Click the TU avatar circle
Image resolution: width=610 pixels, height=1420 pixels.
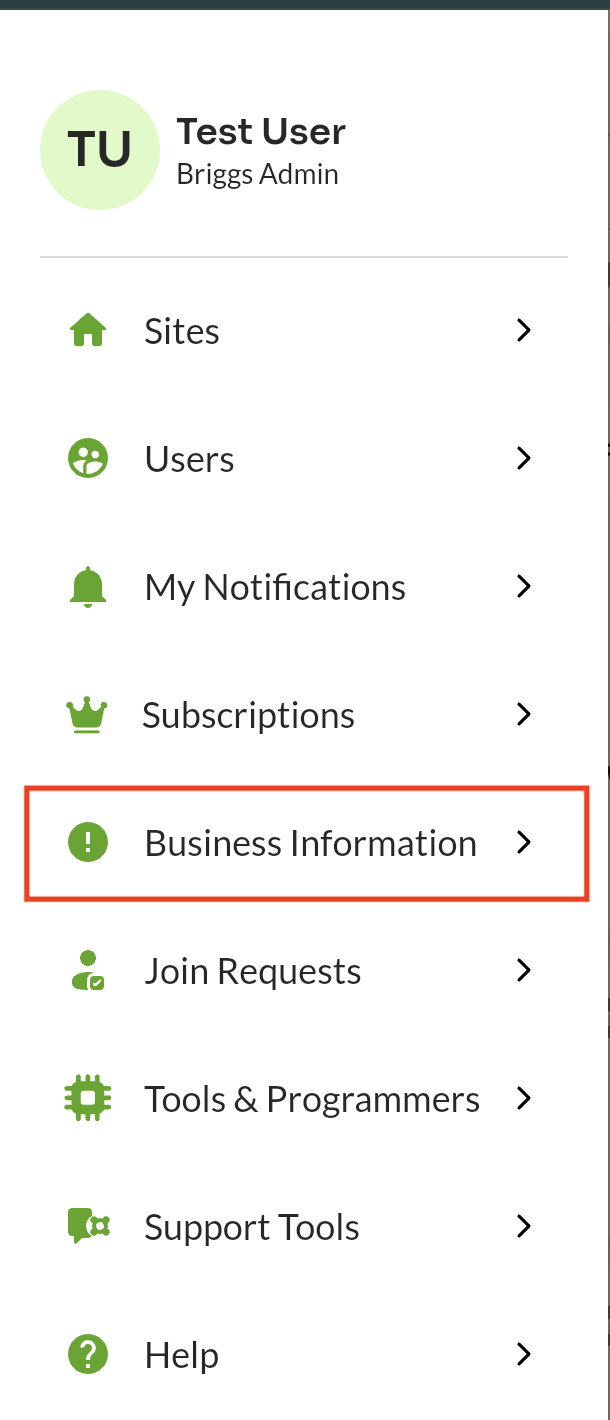point(100,150)
